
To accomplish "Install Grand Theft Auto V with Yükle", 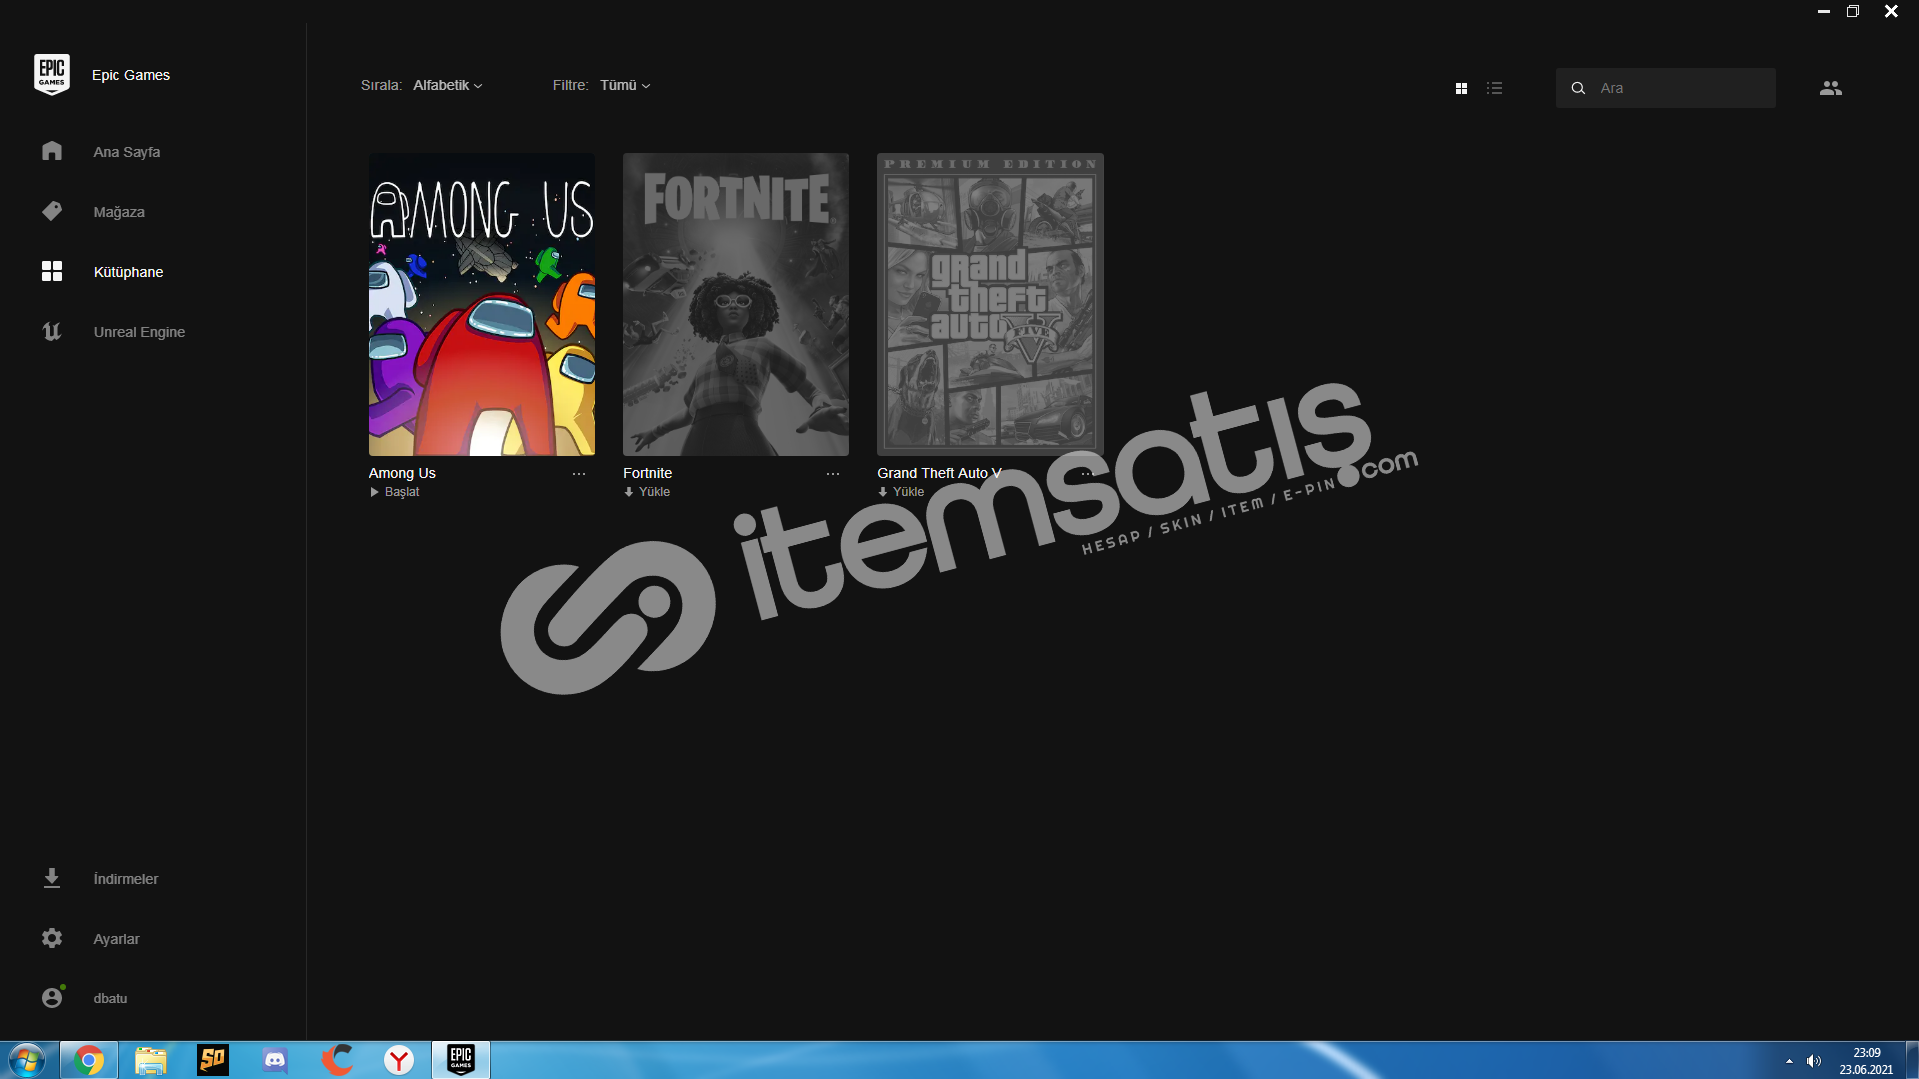I will tap(901, 492).
